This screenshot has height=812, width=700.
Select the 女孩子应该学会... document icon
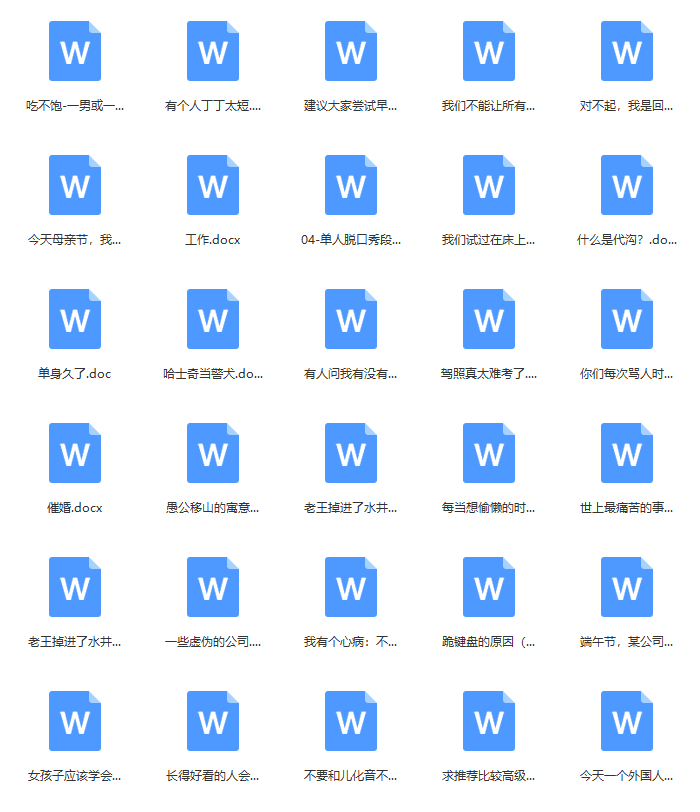pos(75,721)
